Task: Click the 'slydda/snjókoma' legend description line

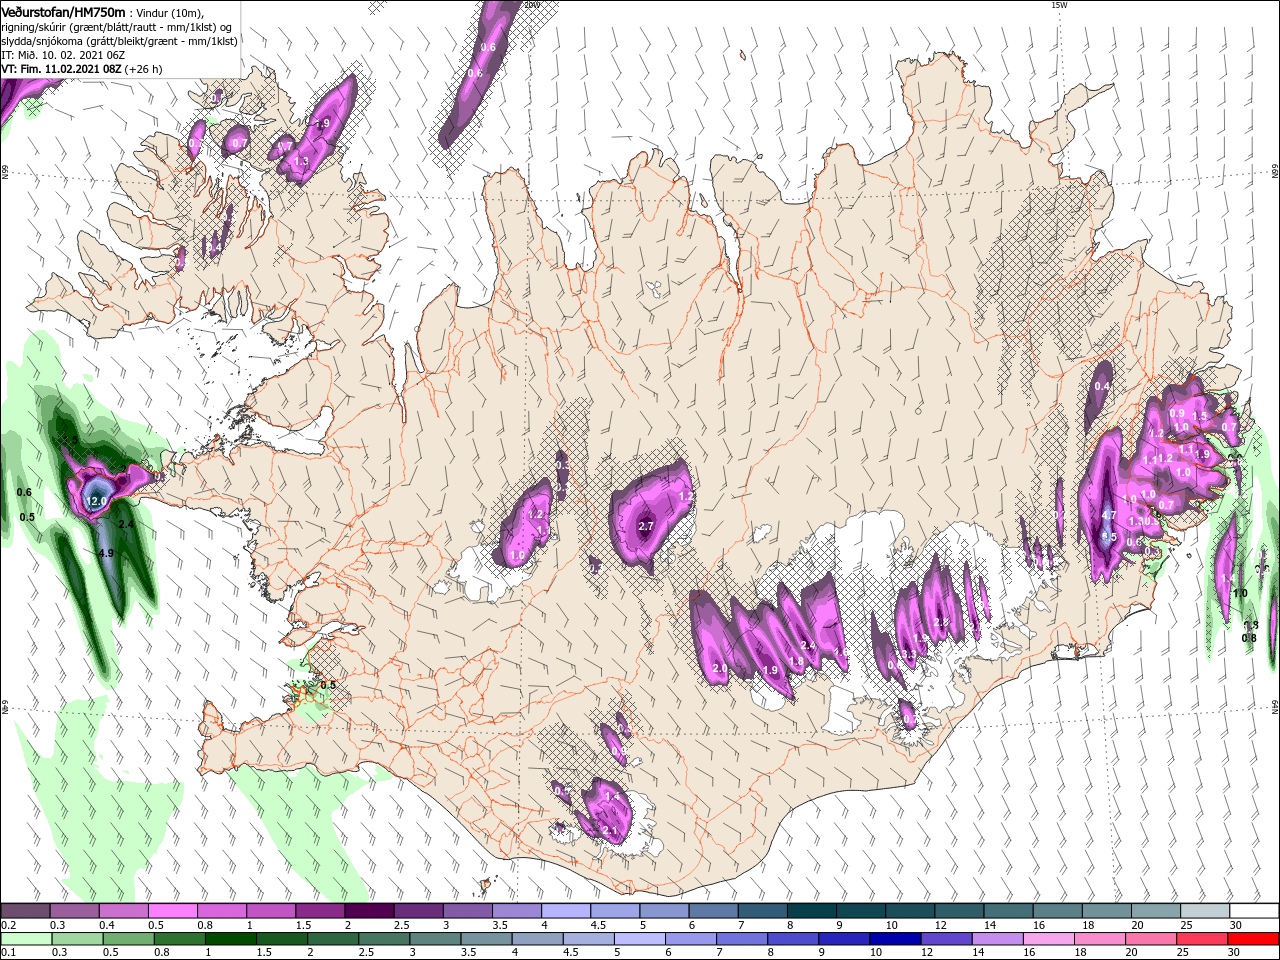Action: [119, 41]
